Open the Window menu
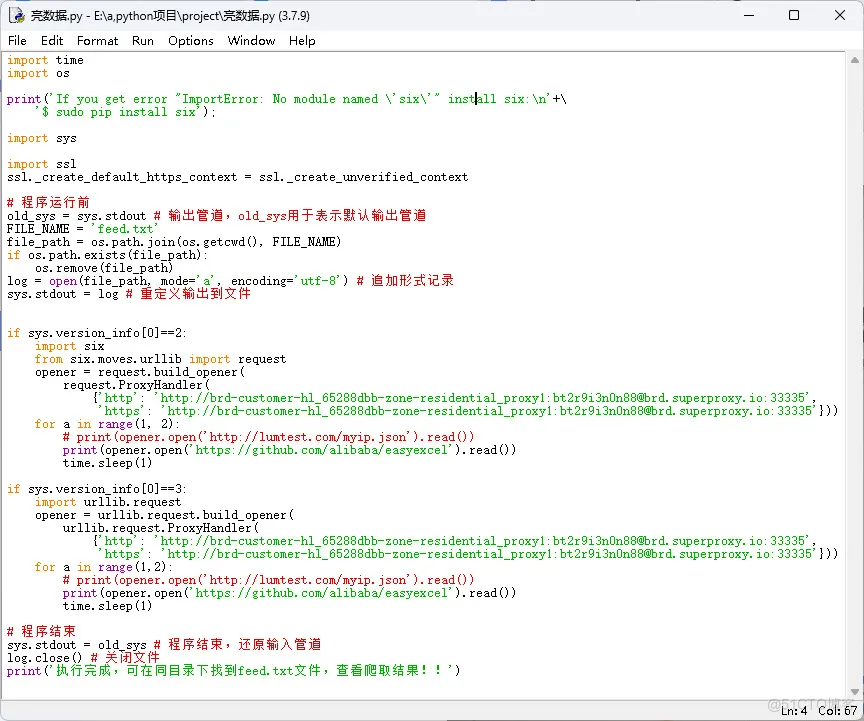This screenshot has height=721, width=864. tap(251, 41)
